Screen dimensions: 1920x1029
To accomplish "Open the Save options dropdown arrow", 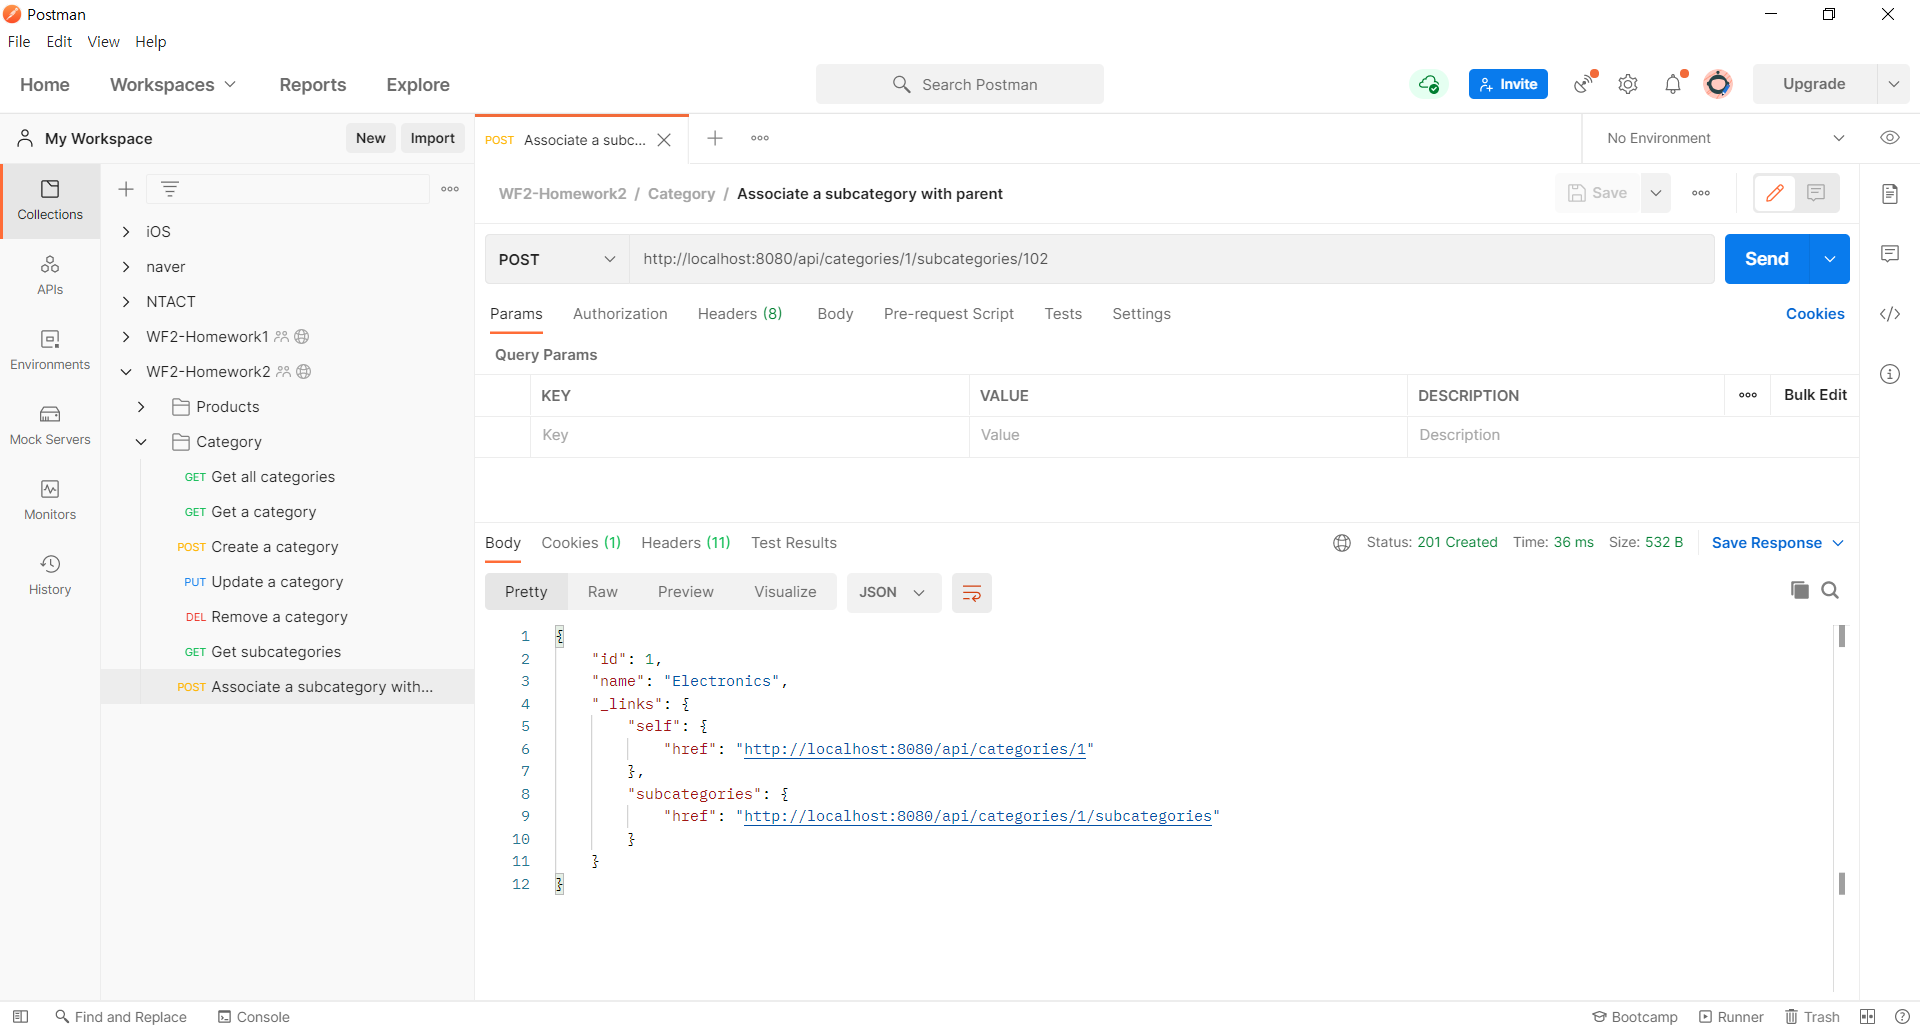I will [x=1656, y=193].
